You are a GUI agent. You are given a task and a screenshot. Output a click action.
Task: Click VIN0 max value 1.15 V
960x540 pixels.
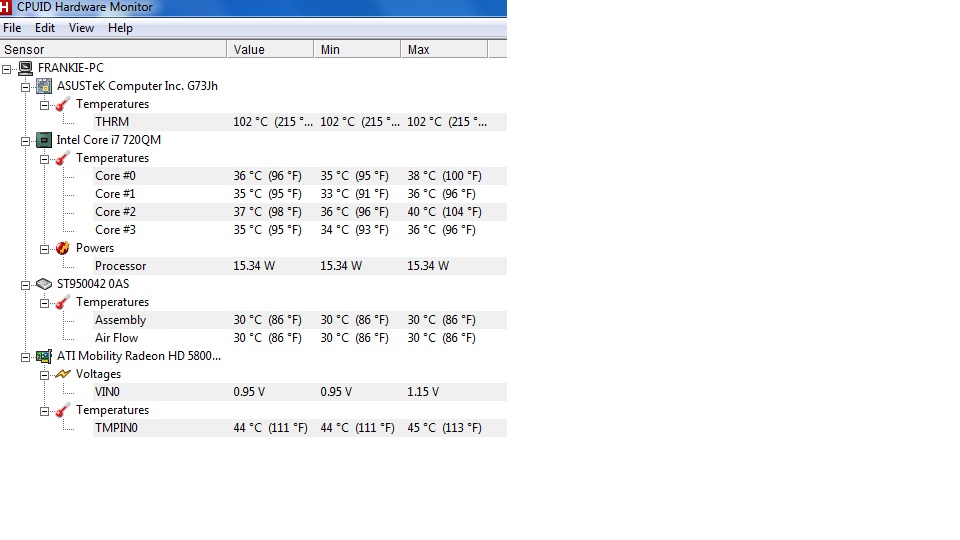tap(423, 392)
